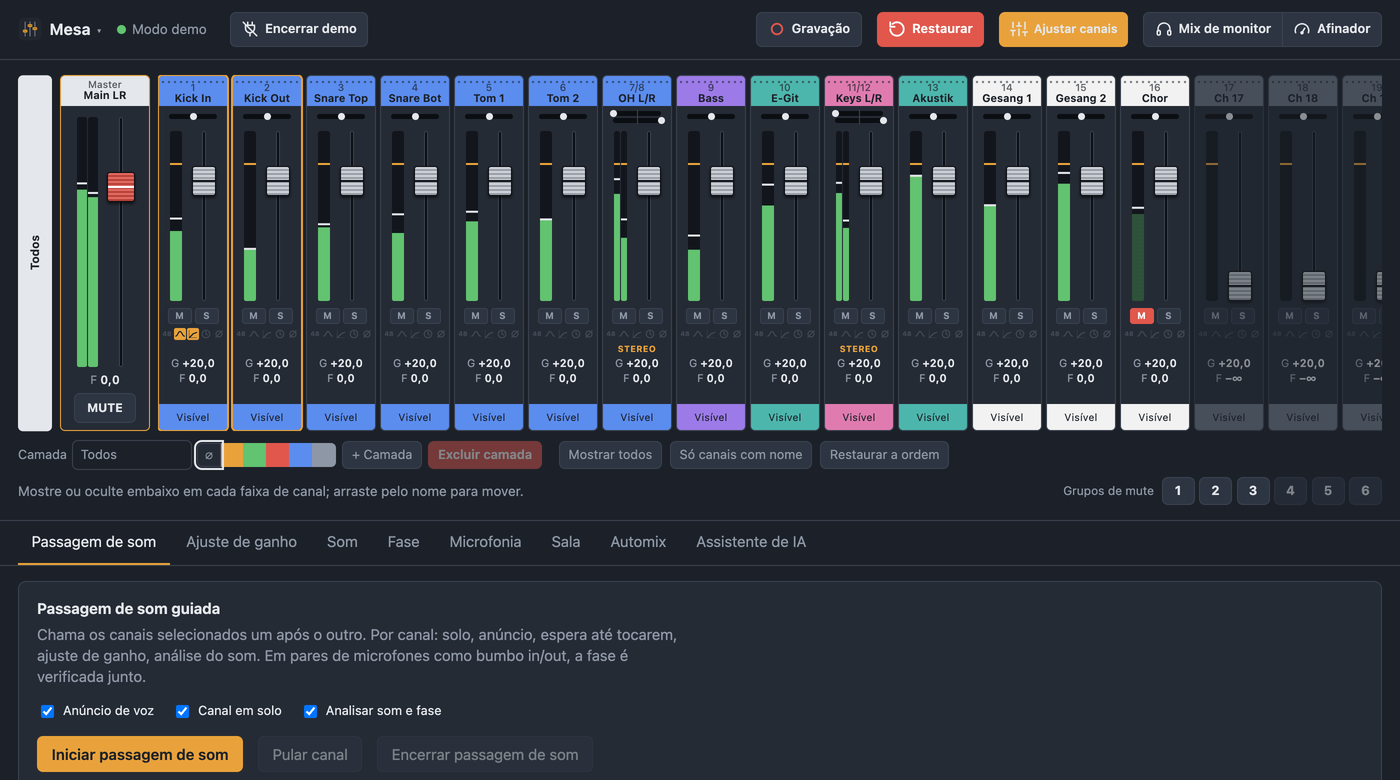Click the Main LR master fader handle

pyautogui.click(x=121, y=187)
